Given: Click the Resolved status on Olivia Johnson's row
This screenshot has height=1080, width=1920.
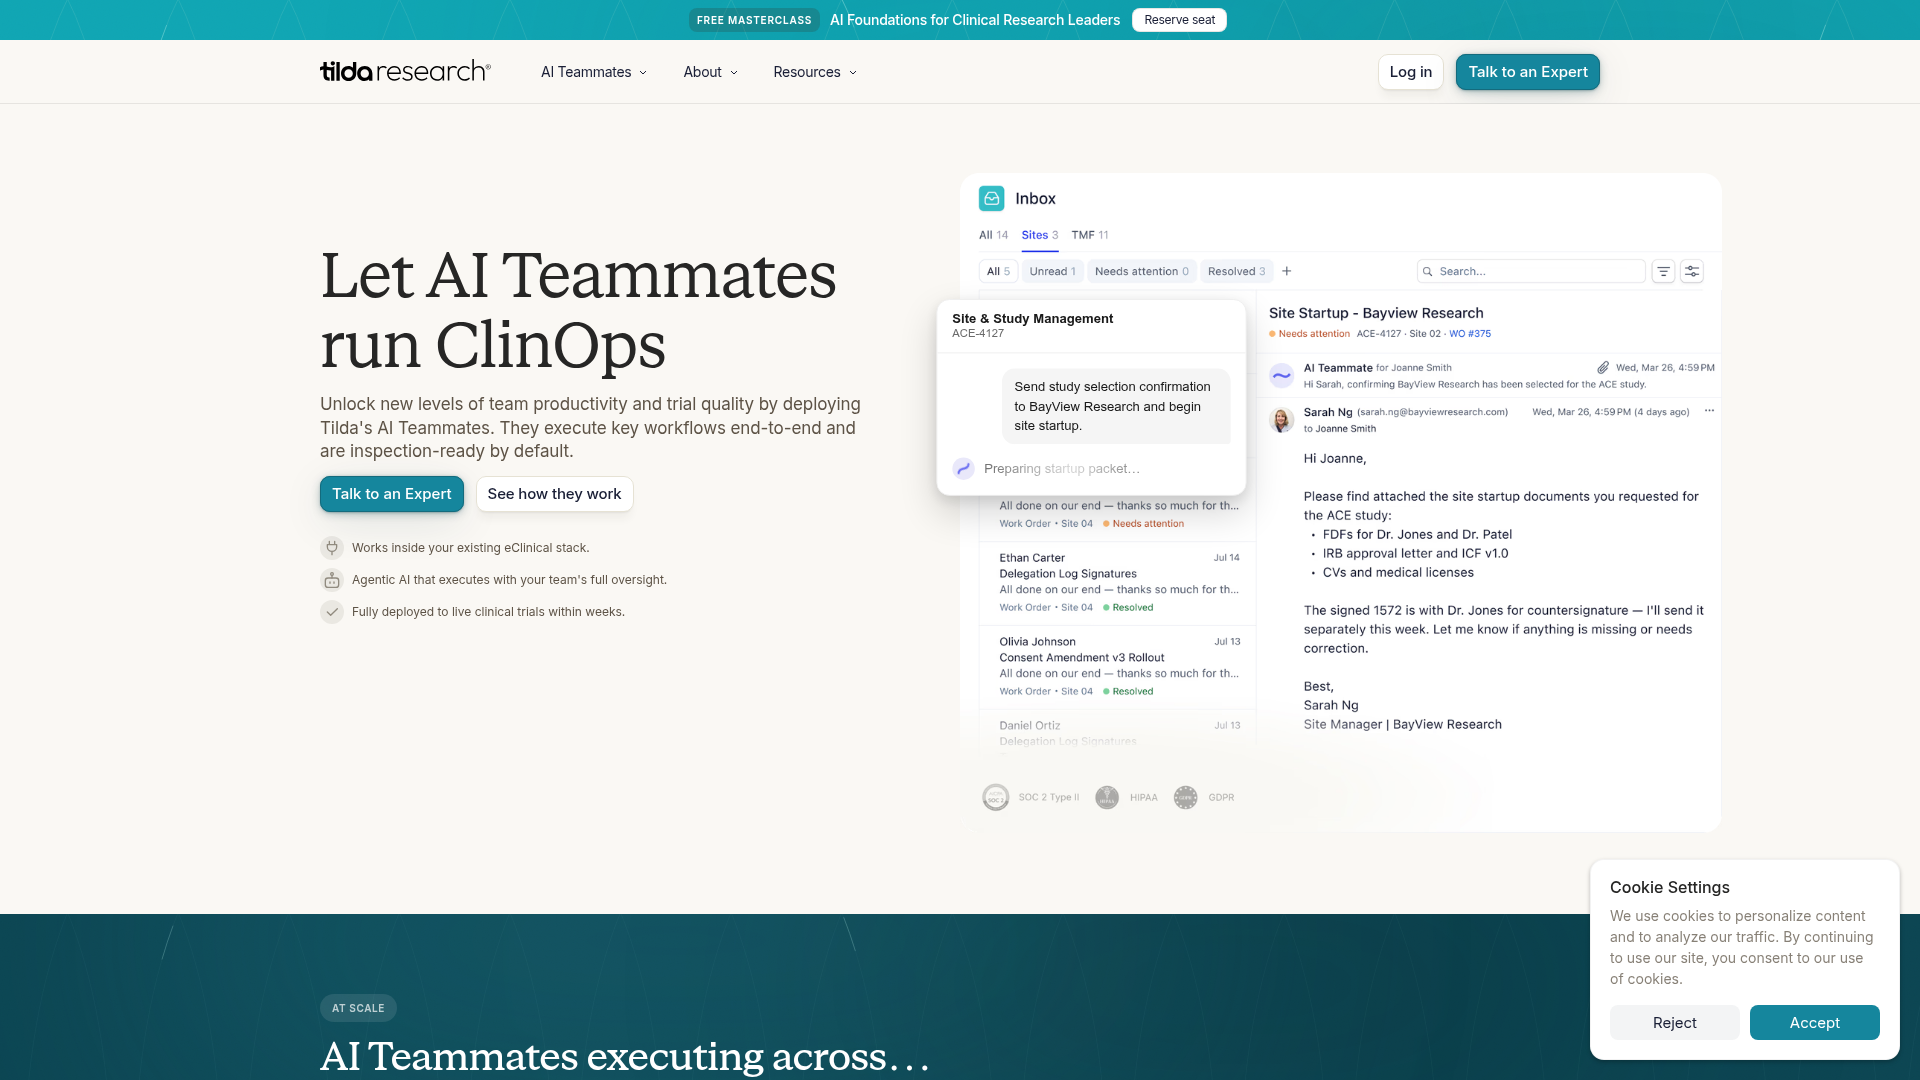Looking at the screenshot, I should pyautogui.click(x=1128, y=692).
